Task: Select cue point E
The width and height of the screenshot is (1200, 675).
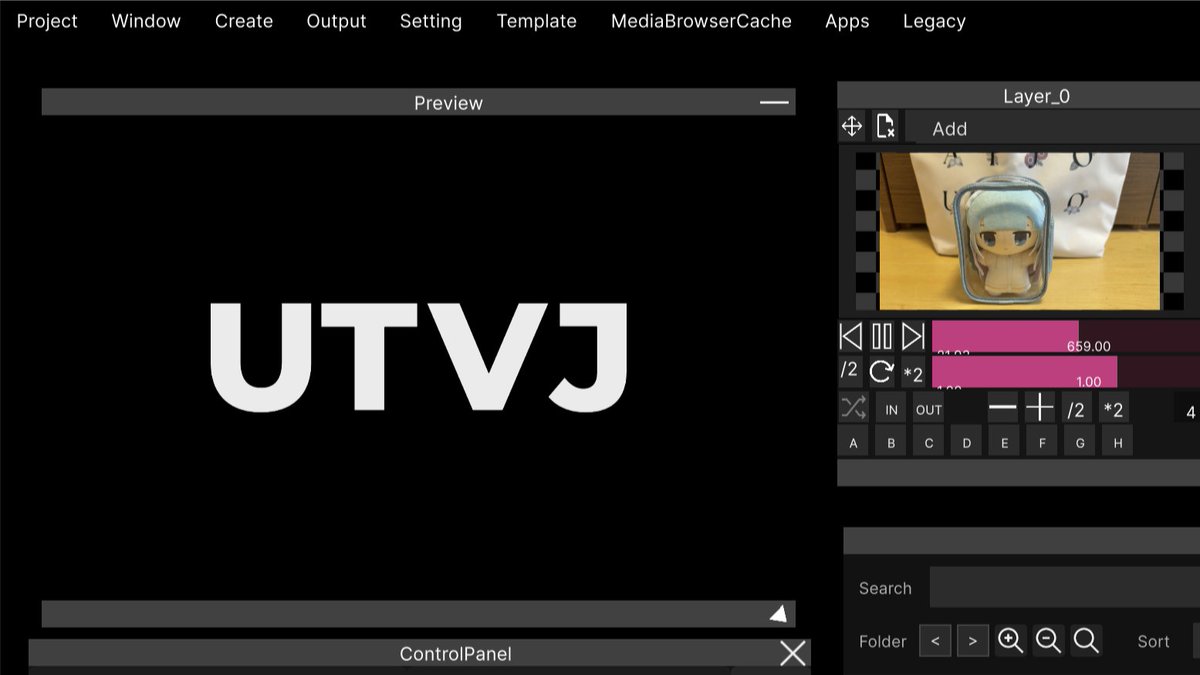Action: pos(1004,442)
